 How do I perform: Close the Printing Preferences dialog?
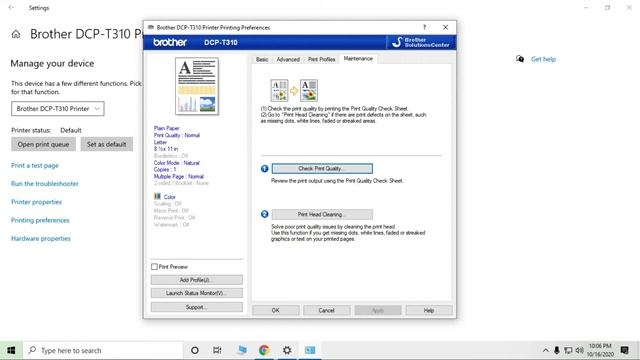(445, 27)
